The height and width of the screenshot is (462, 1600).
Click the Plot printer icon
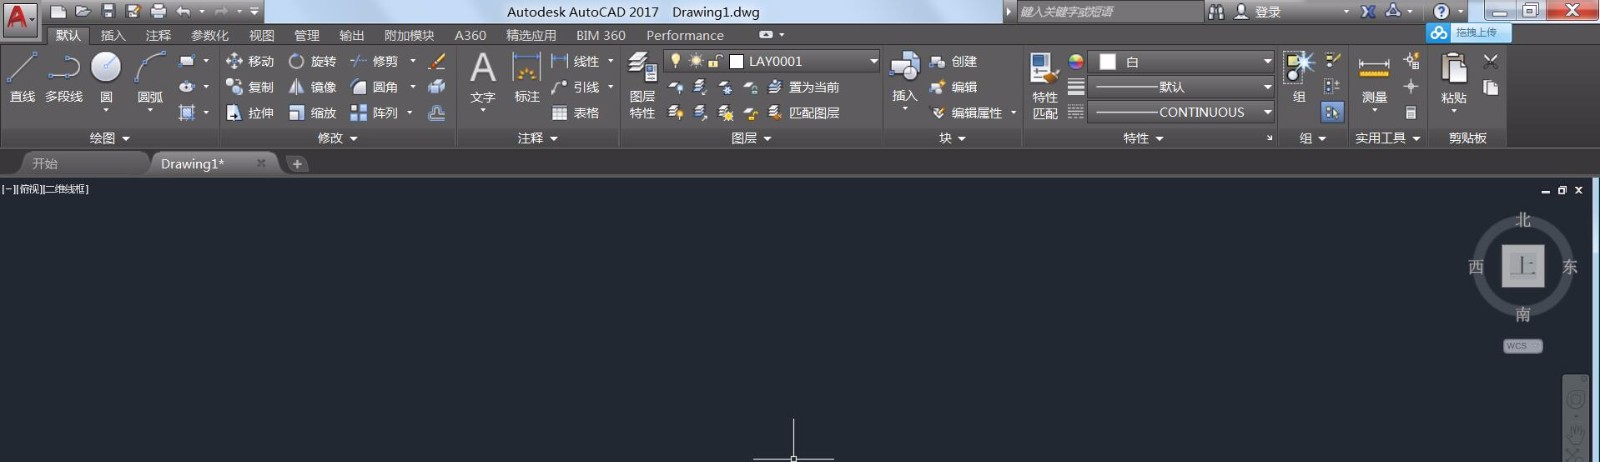coord(158,11)
